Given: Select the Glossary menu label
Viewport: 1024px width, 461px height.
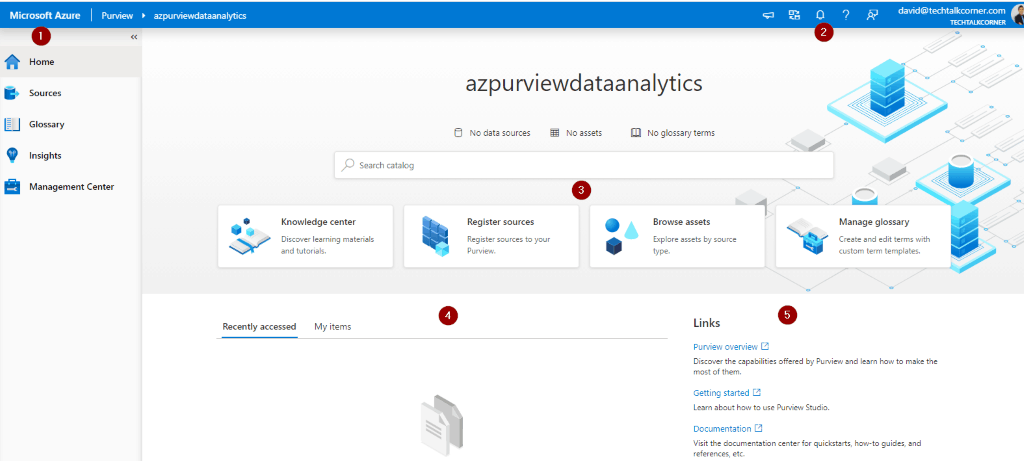Looking at the screenshot, I should 46,124.
